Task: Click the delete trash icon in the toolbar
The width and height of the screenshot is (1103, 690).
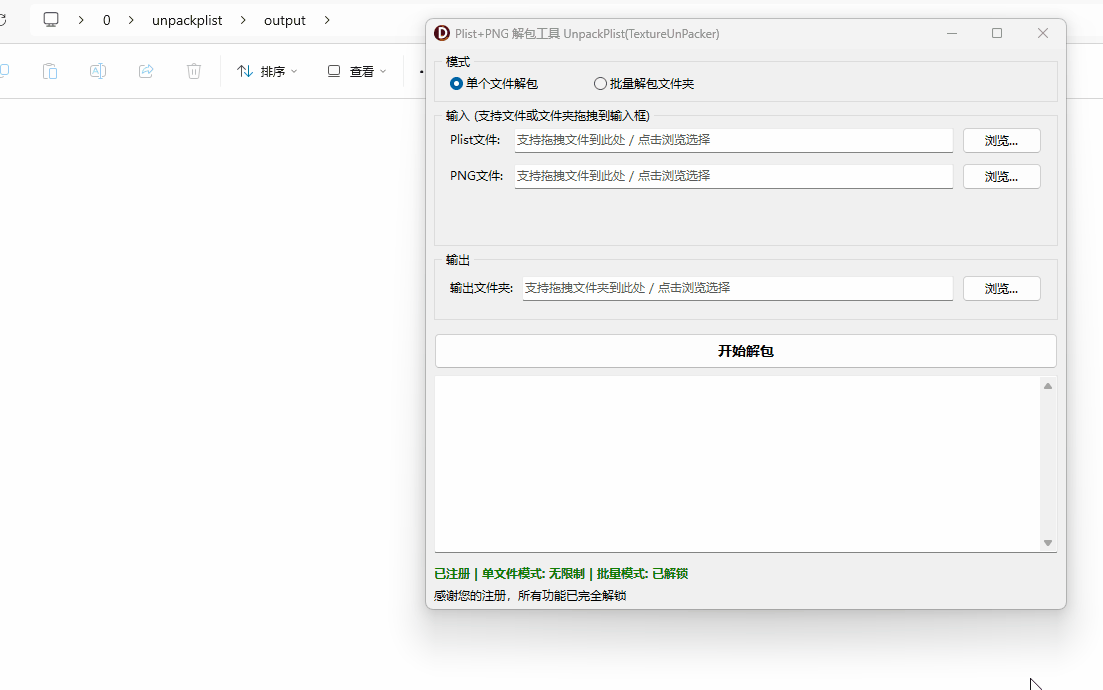Action: tap(193, 70)
